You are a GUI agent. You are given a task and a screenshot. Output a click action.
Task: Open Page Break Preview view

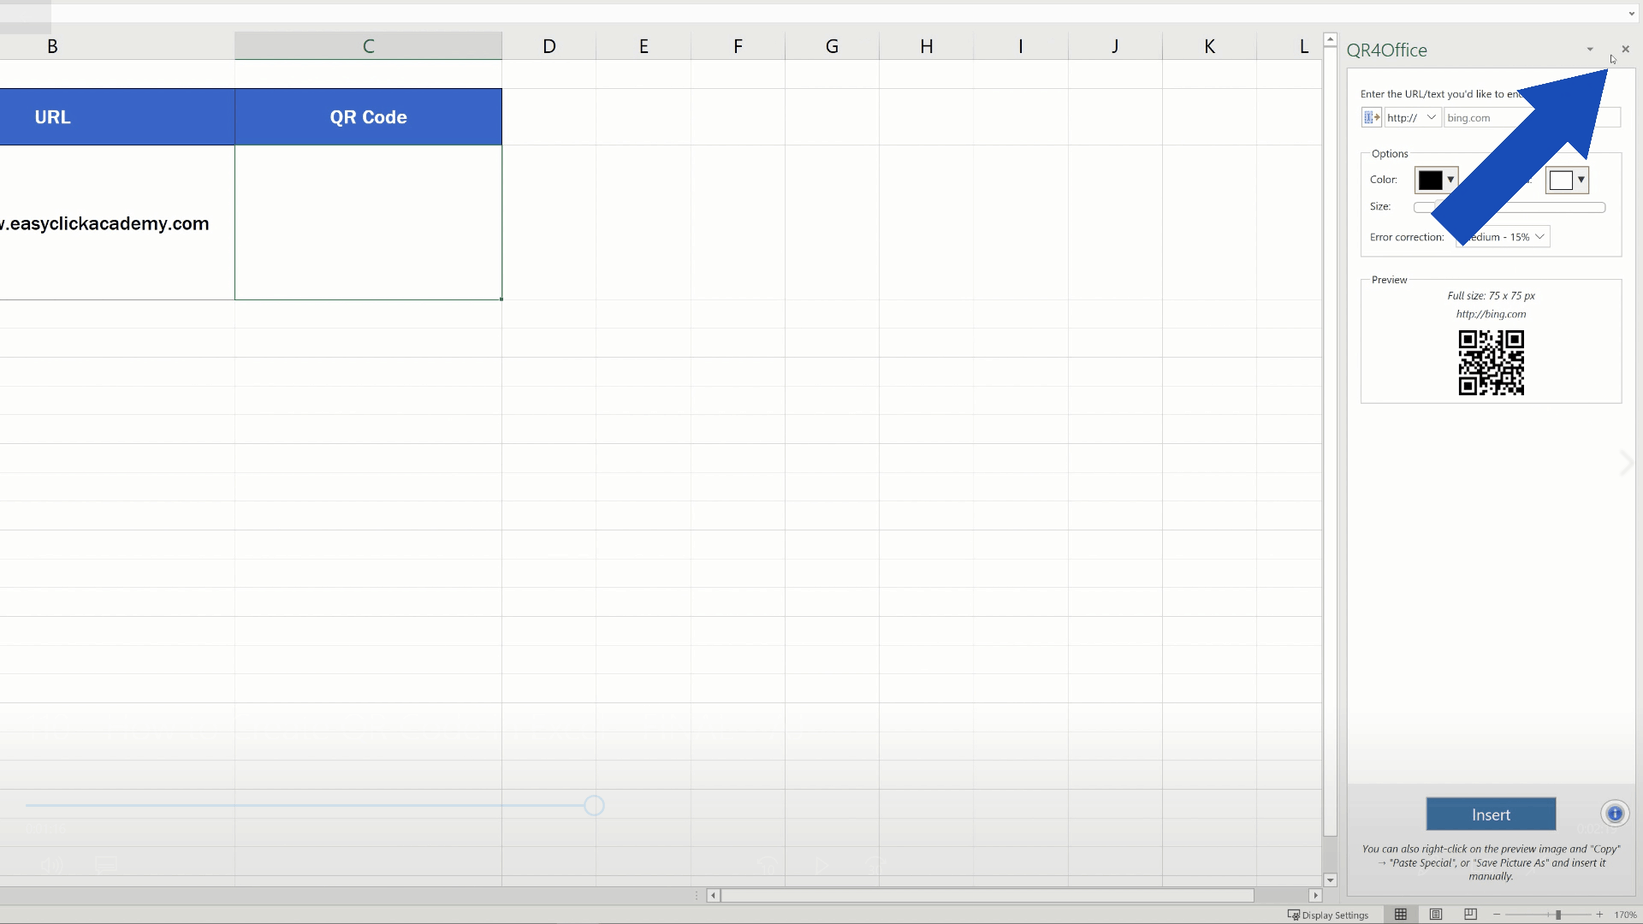[x=1470, y=913]
